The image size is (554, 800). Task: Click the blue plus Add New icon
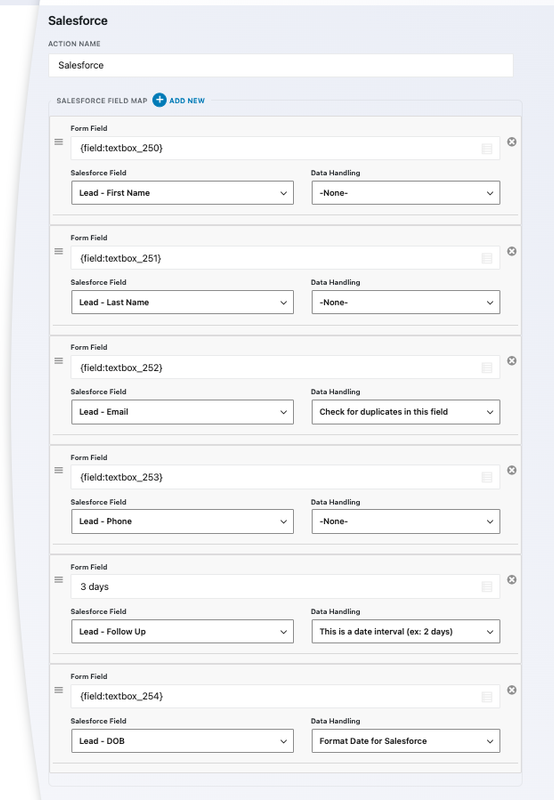pyautogui.click(x=159, y=100)
